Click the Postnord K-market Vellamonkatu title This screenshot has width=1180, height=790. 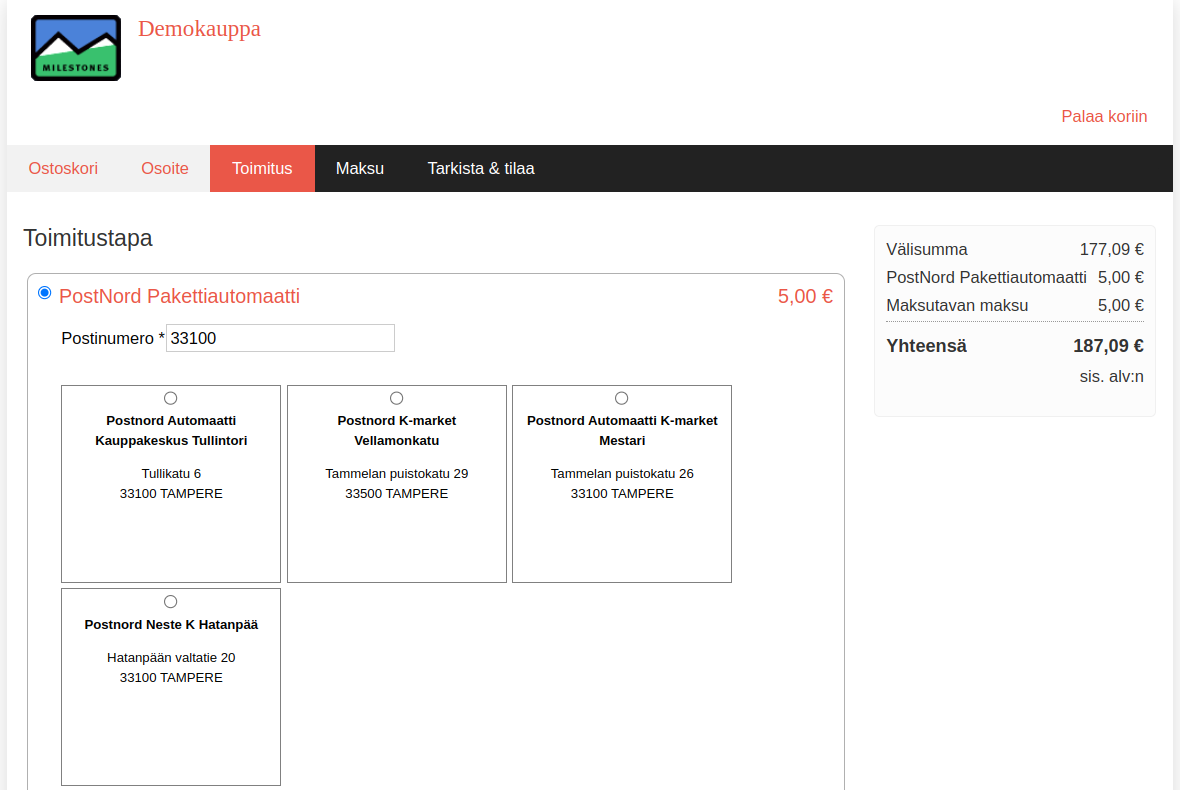point(397,430)
